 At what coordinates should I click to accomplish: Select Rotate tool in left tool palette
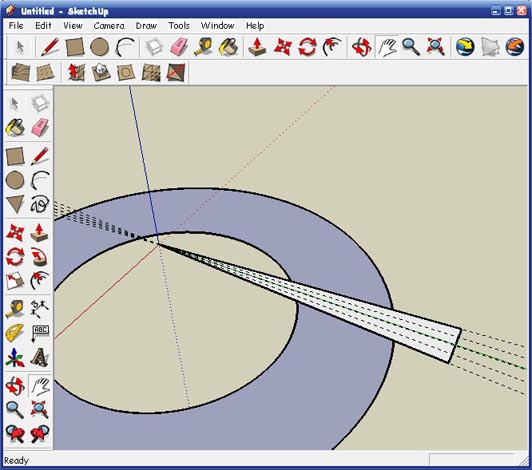tap(15, 257)
